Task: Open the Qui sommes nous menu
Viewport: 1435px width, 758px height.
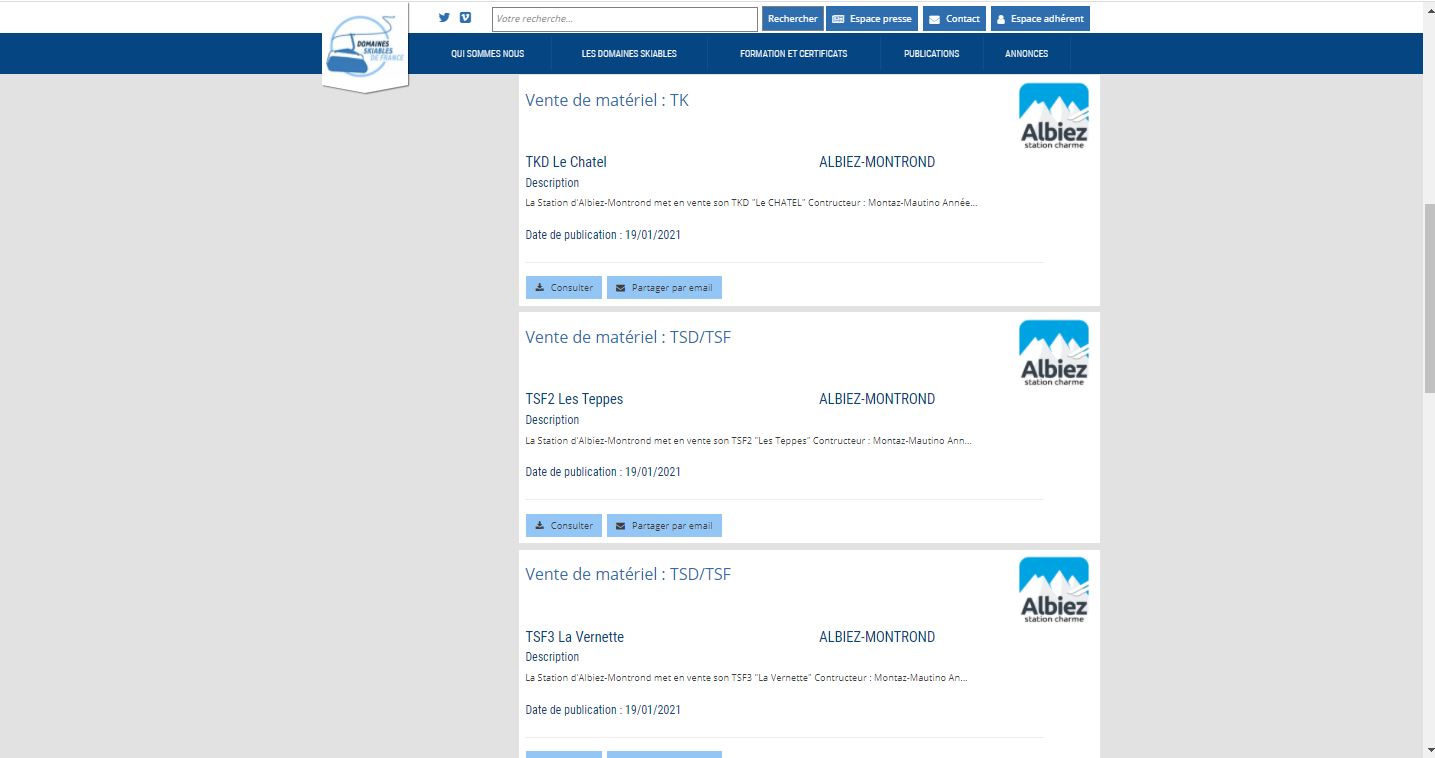Action: (x=487, y=54)
